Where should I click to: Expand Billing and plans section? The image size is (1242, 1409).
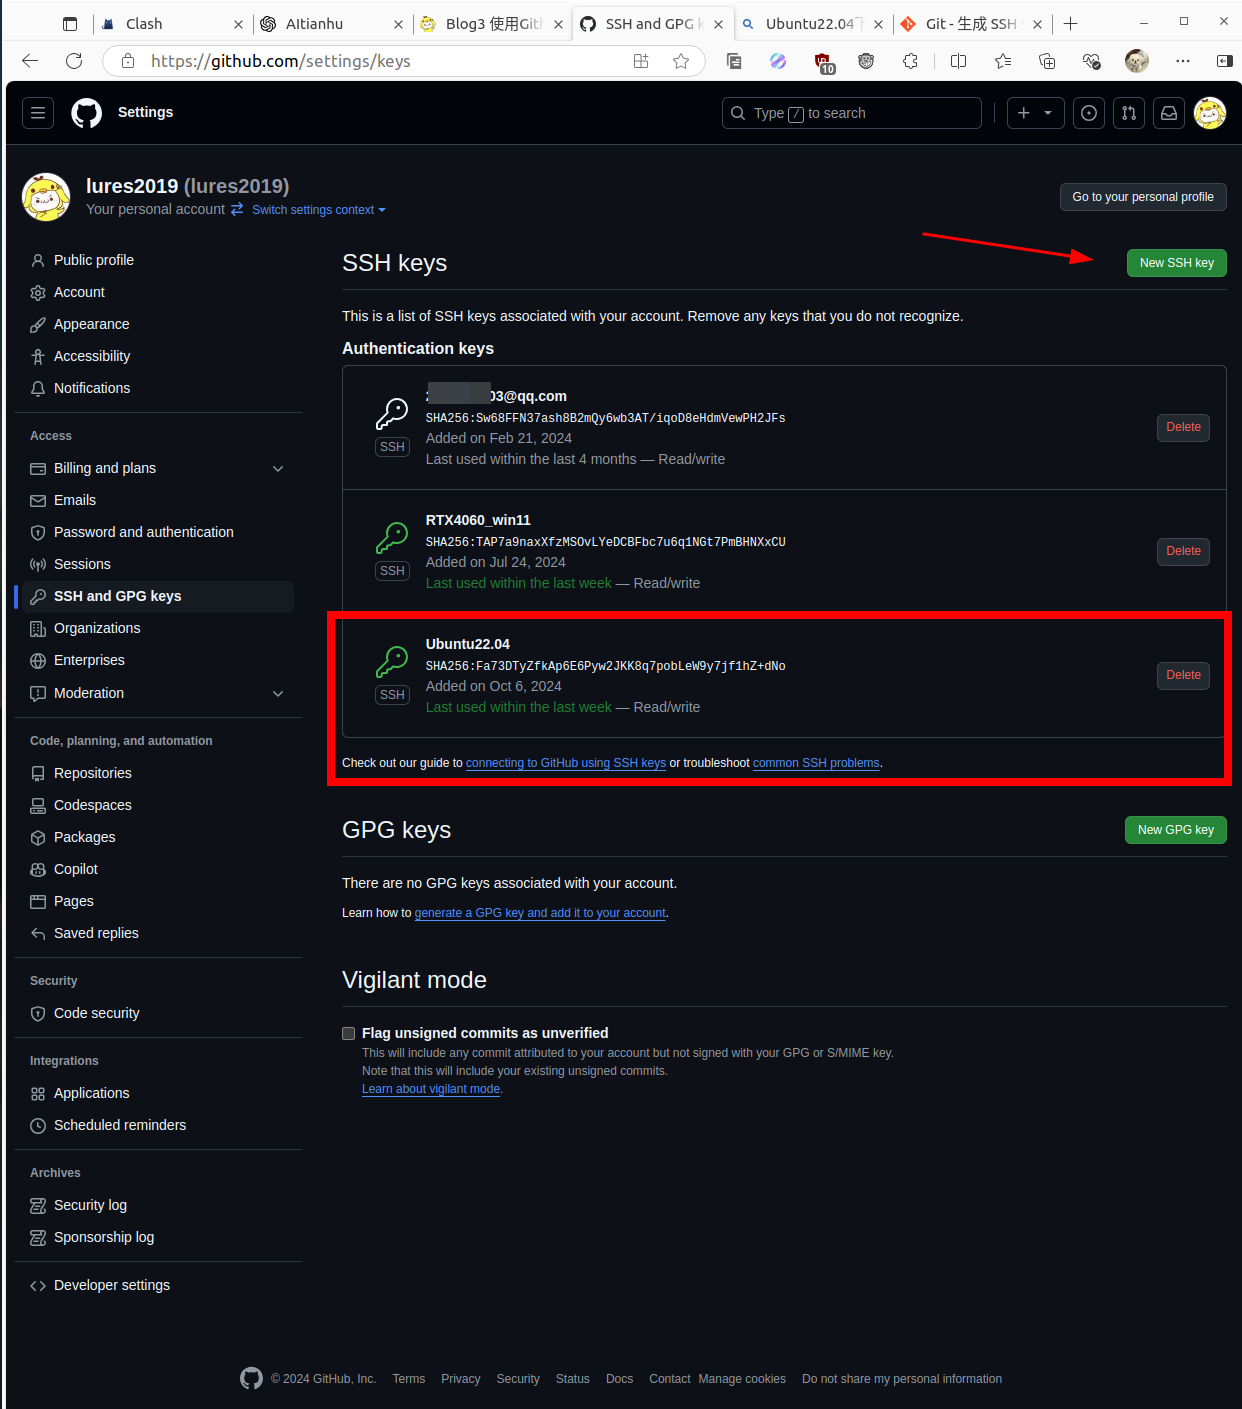coord(278,468)
